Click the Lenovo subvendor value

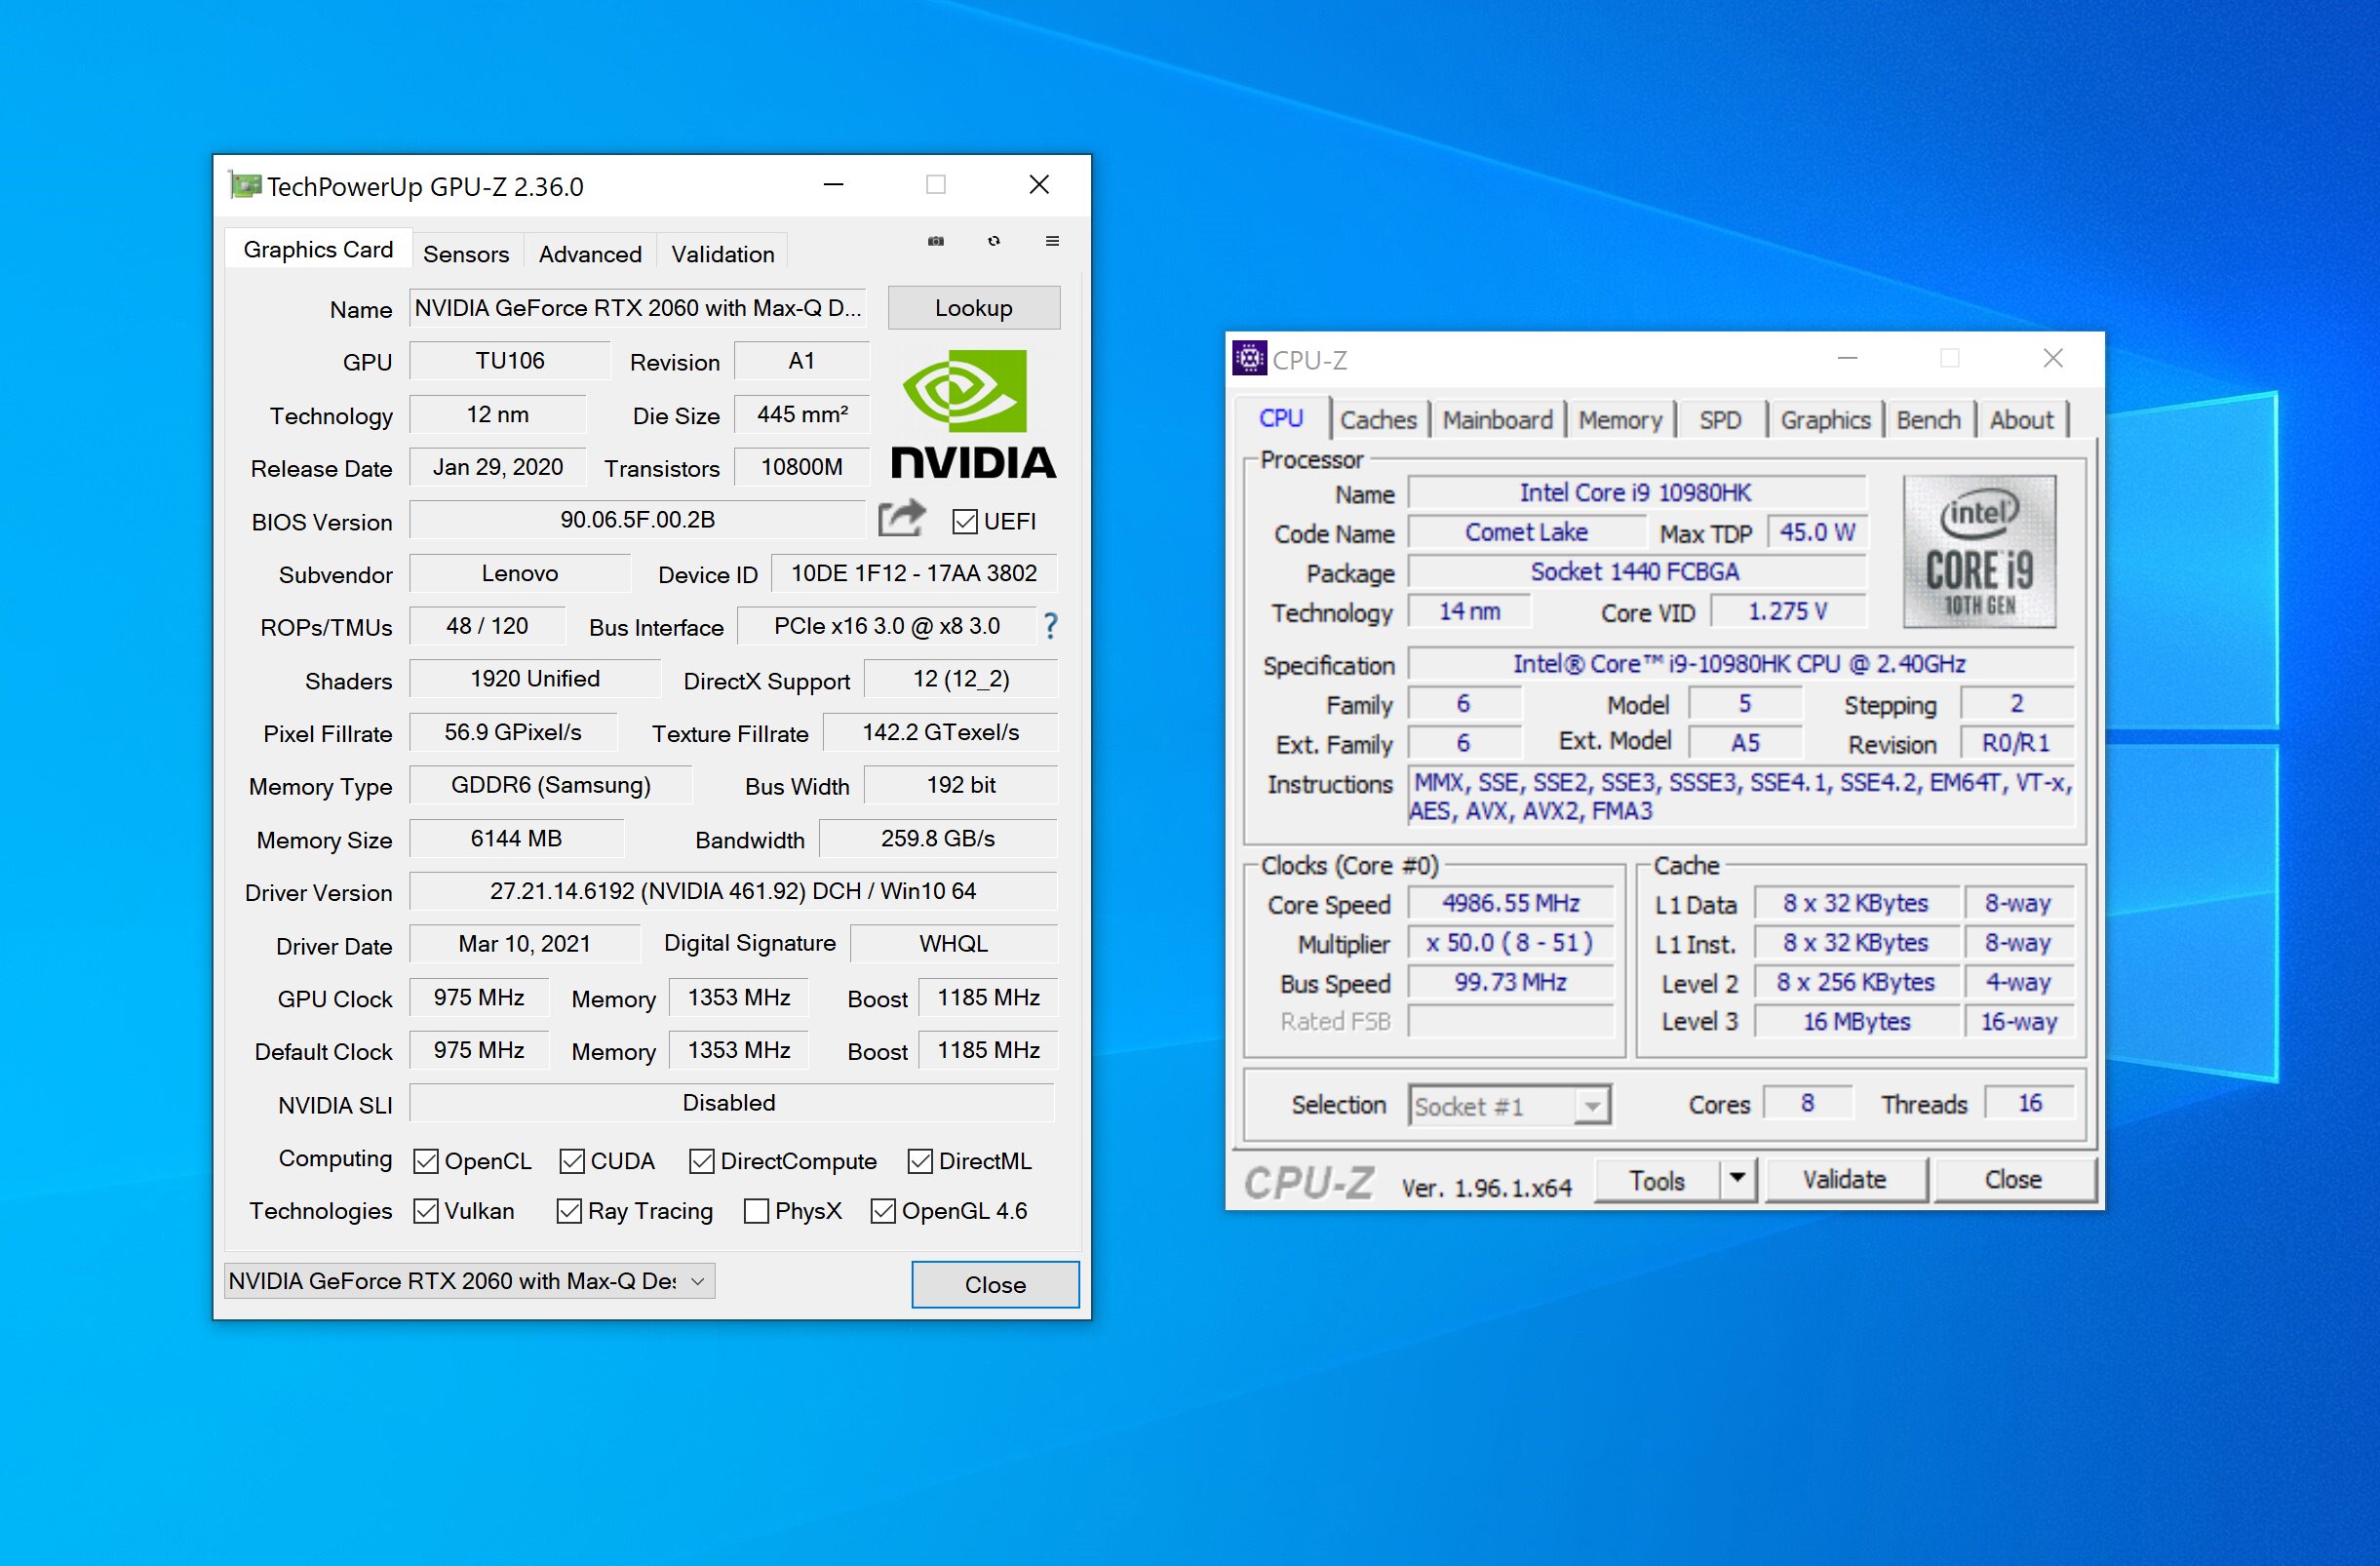(x=520, y=573)
